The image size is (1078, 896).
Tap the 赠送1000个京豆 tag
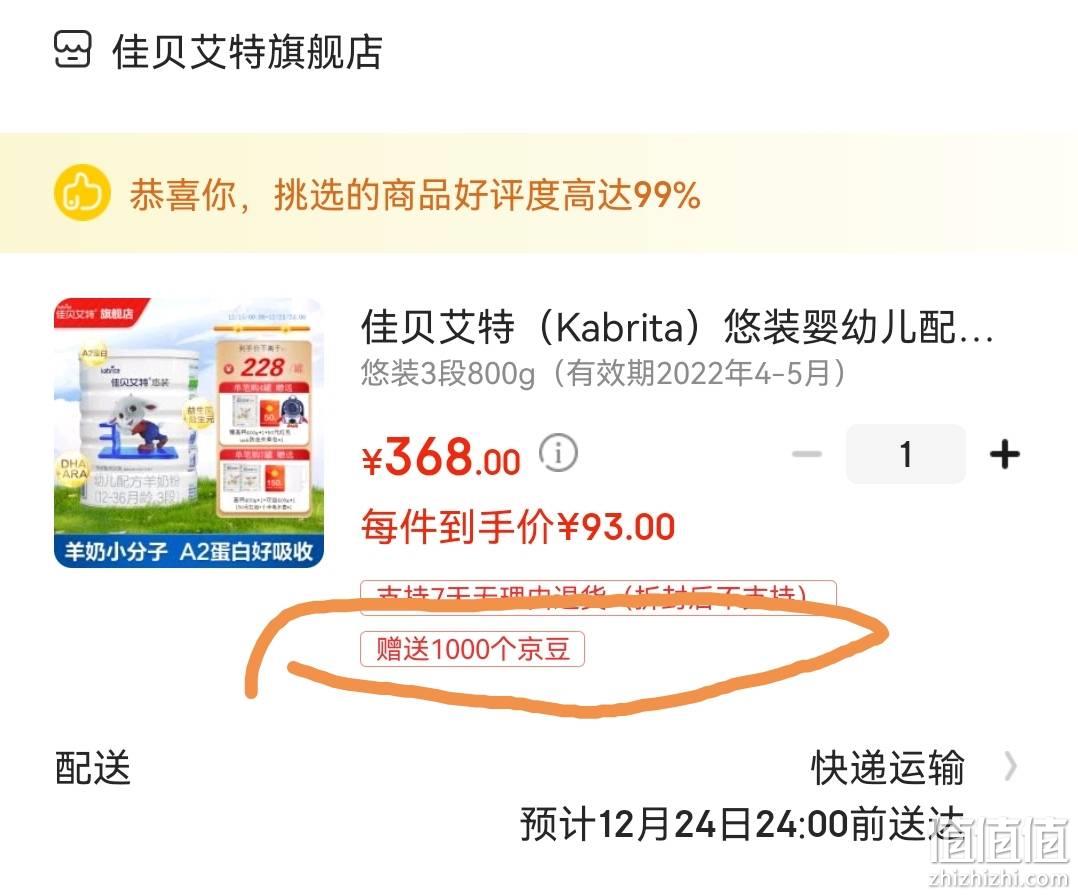pos(472,649)
